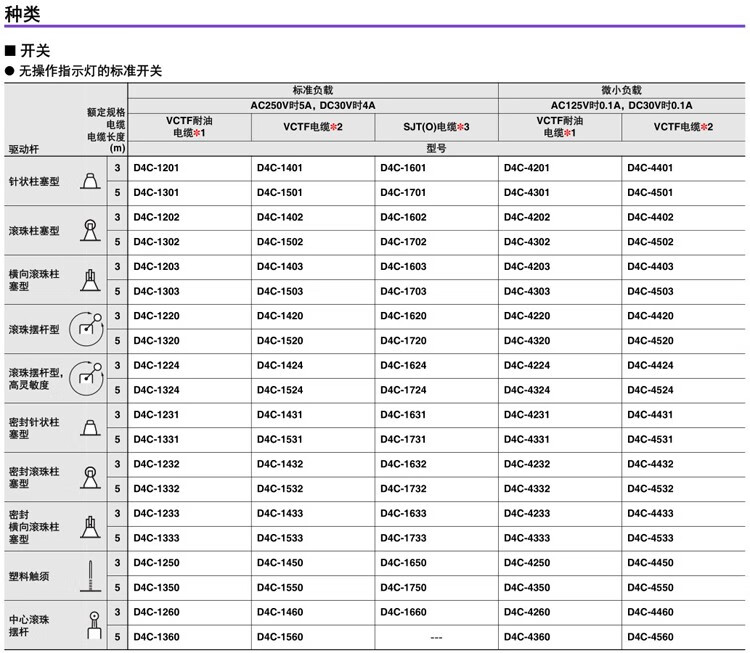Click the sealed pin plunger icon
Image resolution: width=750 pixels, height=653 pixels.
(x=90, y=428)
